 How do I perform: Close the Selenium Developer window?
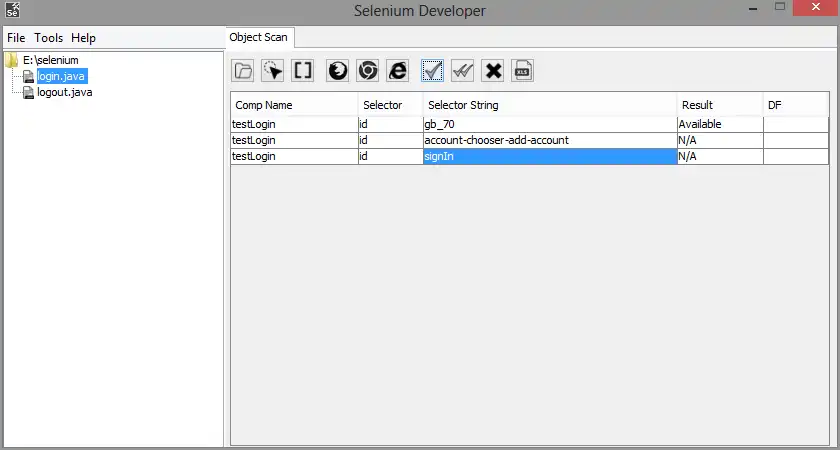click(x=816, y=8)
